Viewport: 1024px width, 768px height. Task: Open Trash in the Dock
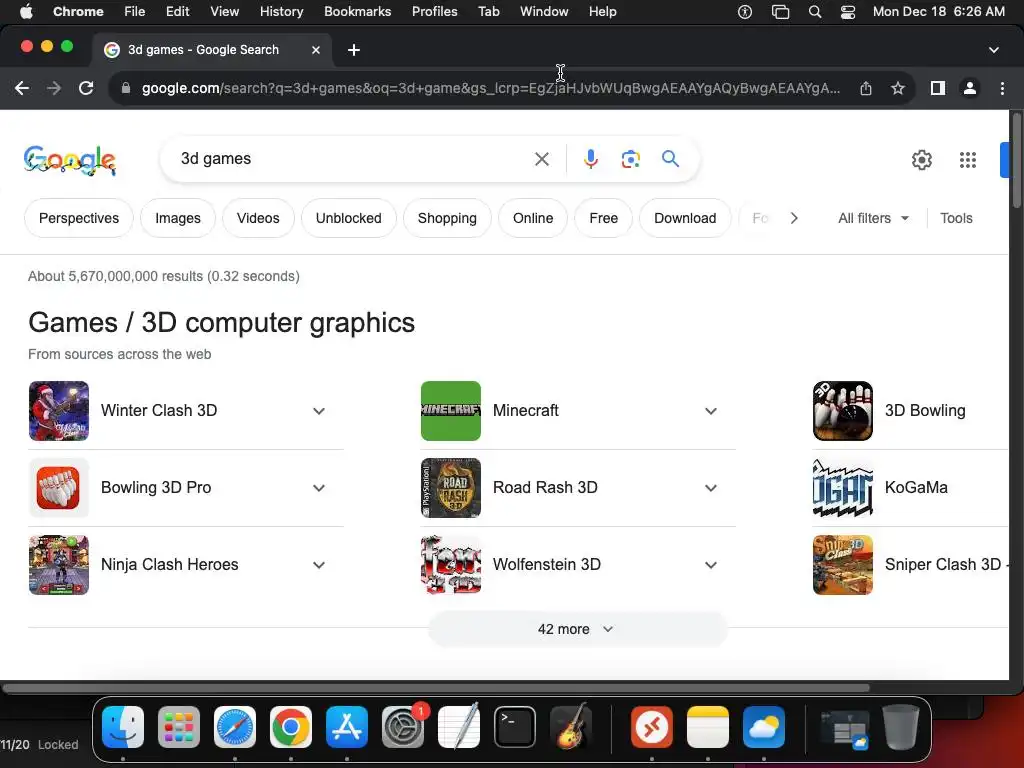click(901, 727)
